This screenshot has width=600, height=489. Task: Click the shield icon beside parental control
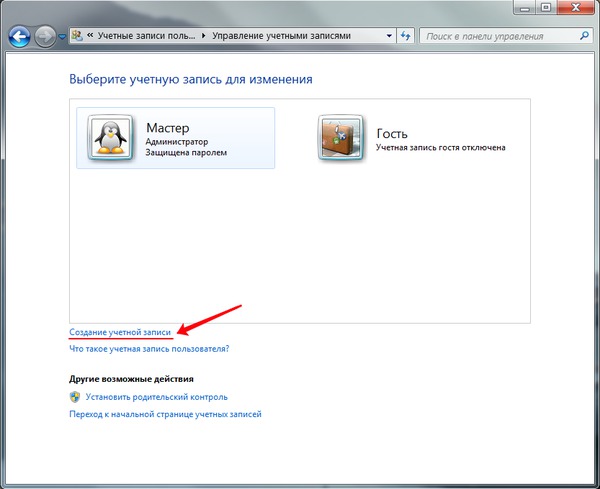coord(75,397)
